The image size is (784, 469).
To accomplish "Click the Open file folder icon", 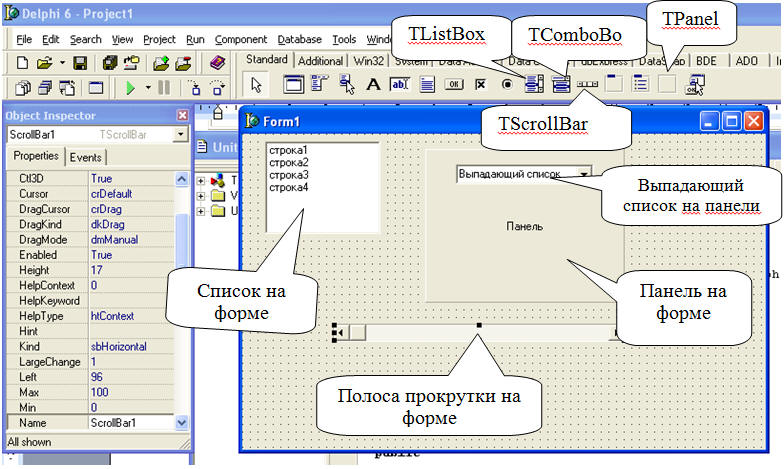I will 45,63.
